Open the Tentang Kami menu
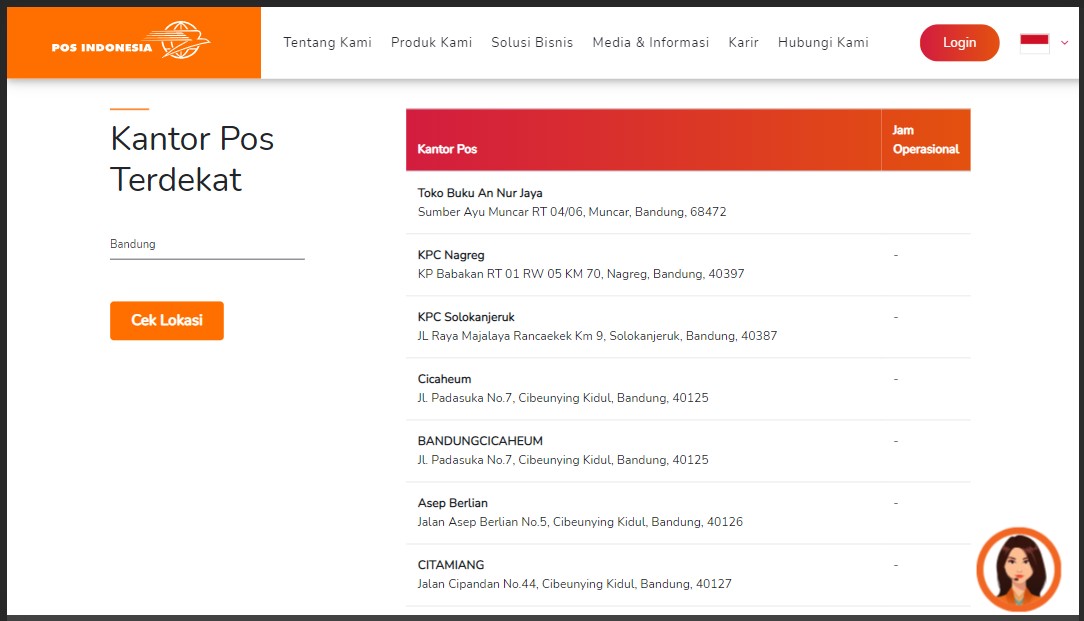1084x621 pixels. 328,42
